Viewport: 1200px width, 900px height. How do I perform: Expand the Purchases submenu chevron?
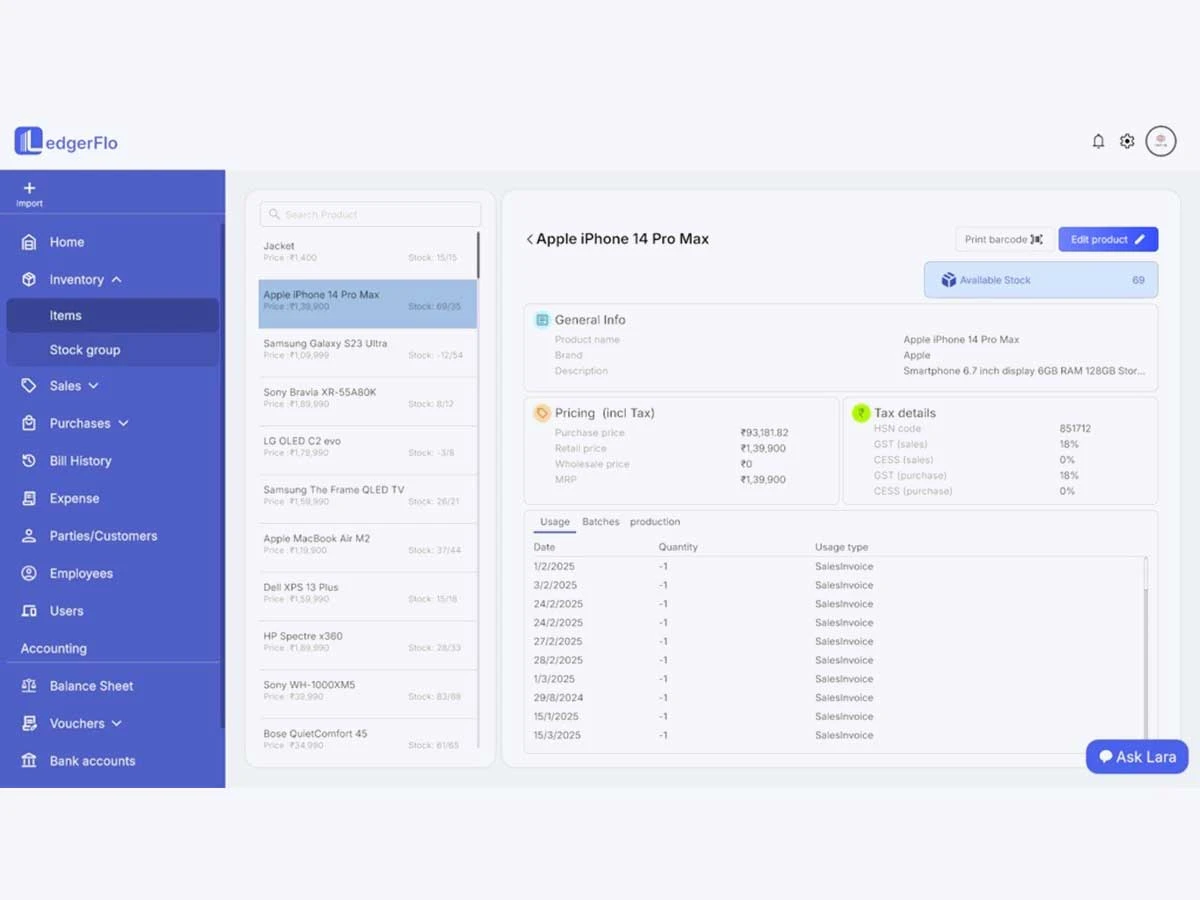point(123,424)
